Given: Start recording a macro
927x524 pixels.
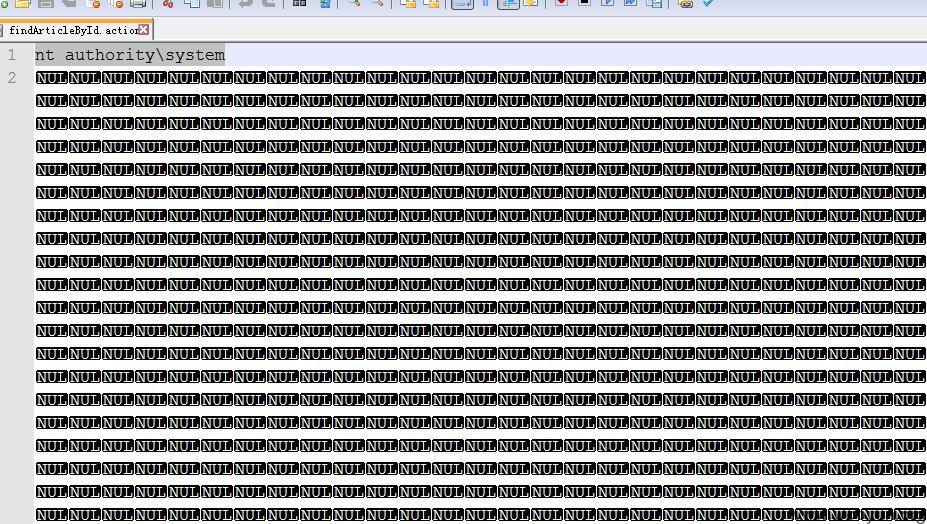Looking at the screenshot, I should pos(561,3).
